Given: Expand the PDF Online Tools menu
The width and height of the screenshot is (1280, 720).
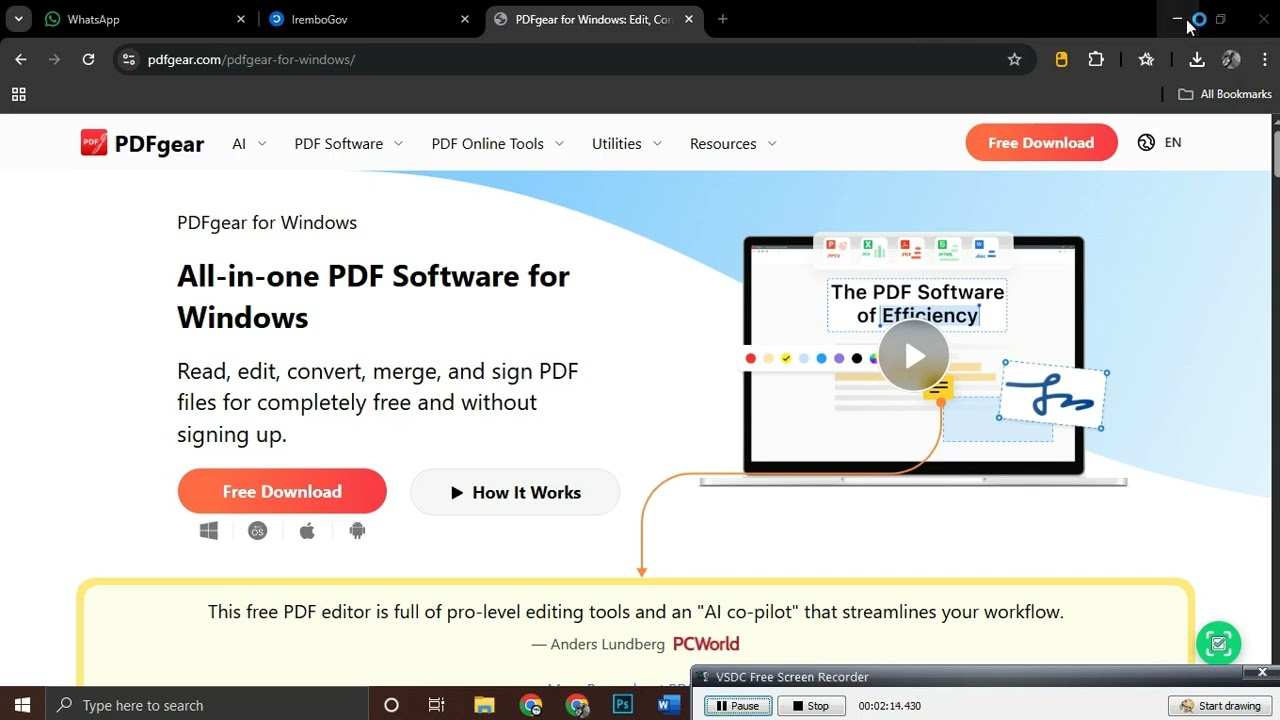Looking at the screenshot, I should (497, 144).
